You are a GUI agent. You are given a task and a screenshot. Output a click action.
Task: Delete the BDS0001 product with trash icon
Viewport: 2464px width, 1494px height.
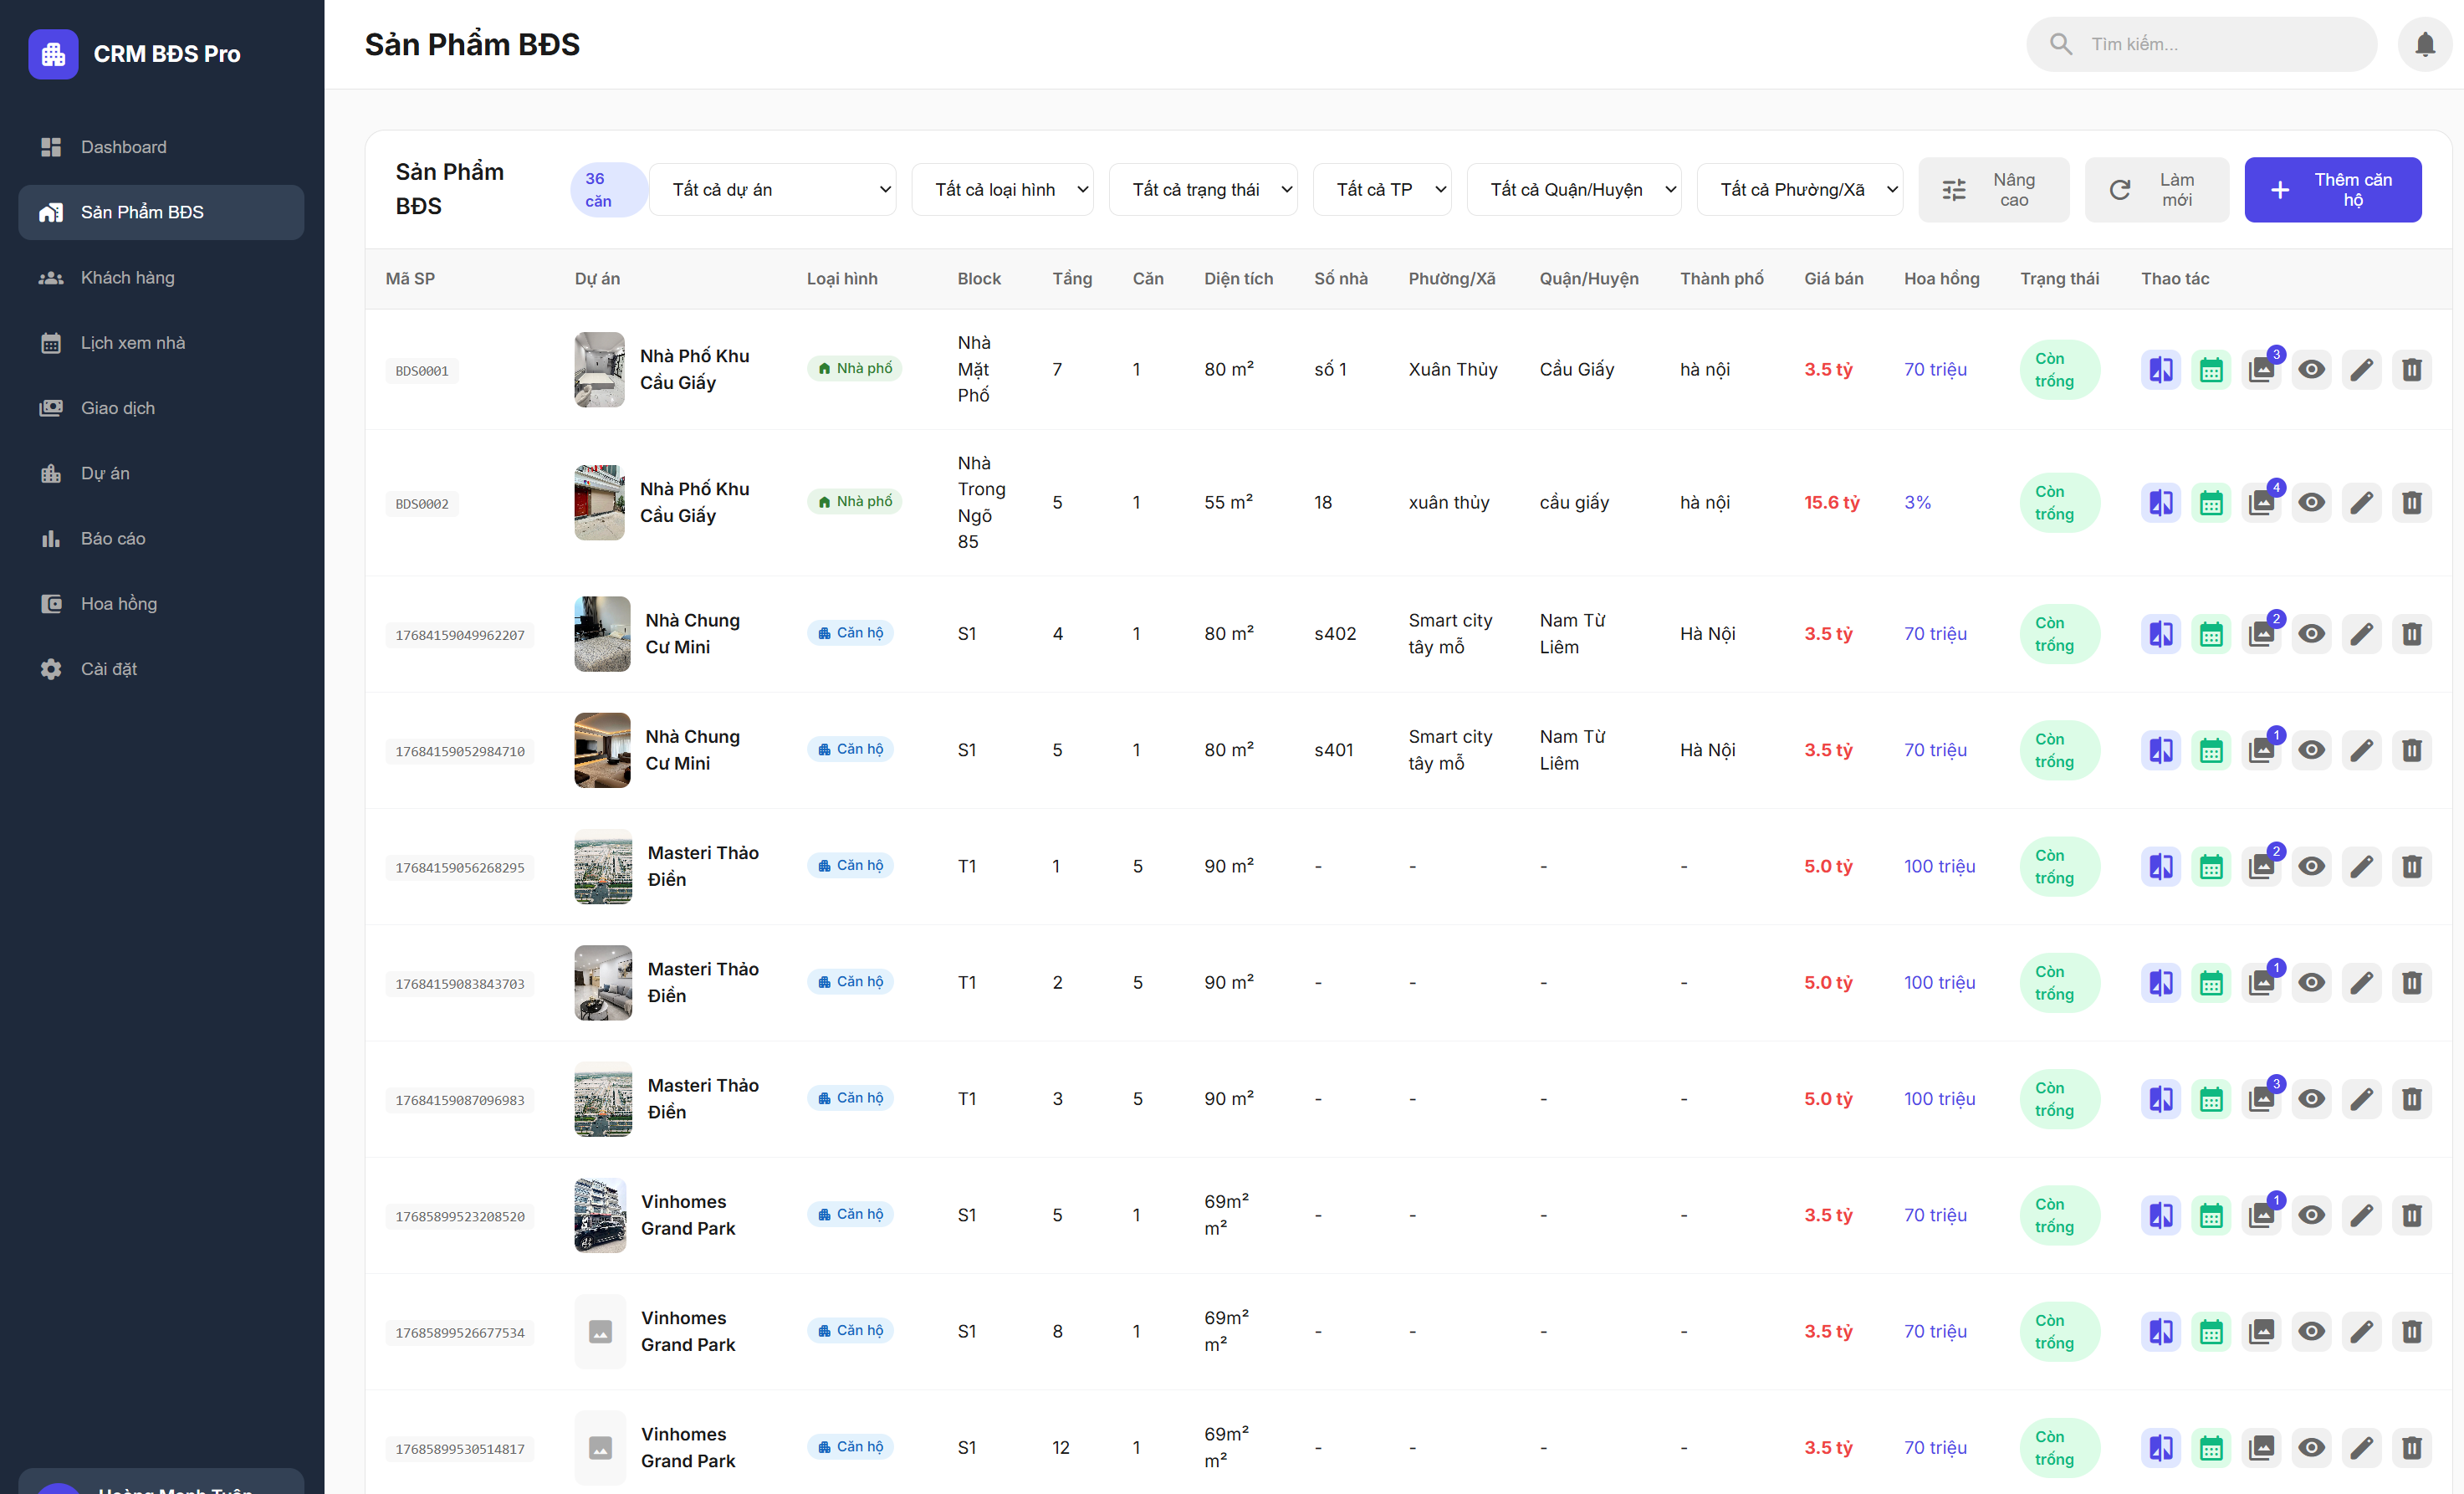click(x=2411, y=370)
